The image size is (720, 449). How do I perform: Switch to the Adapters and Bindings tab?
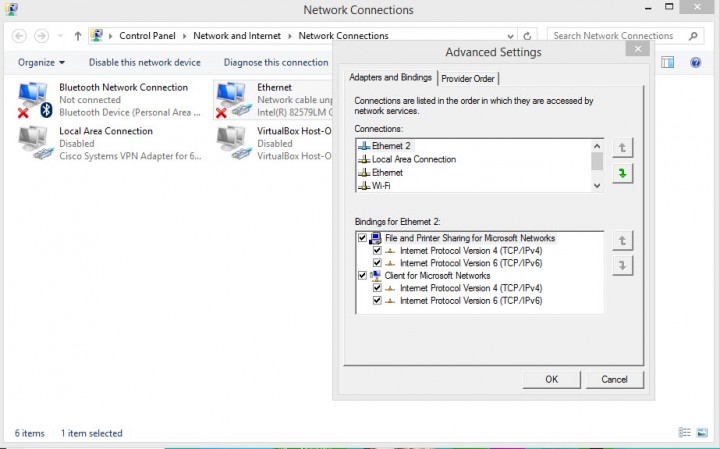click(390, 77)
